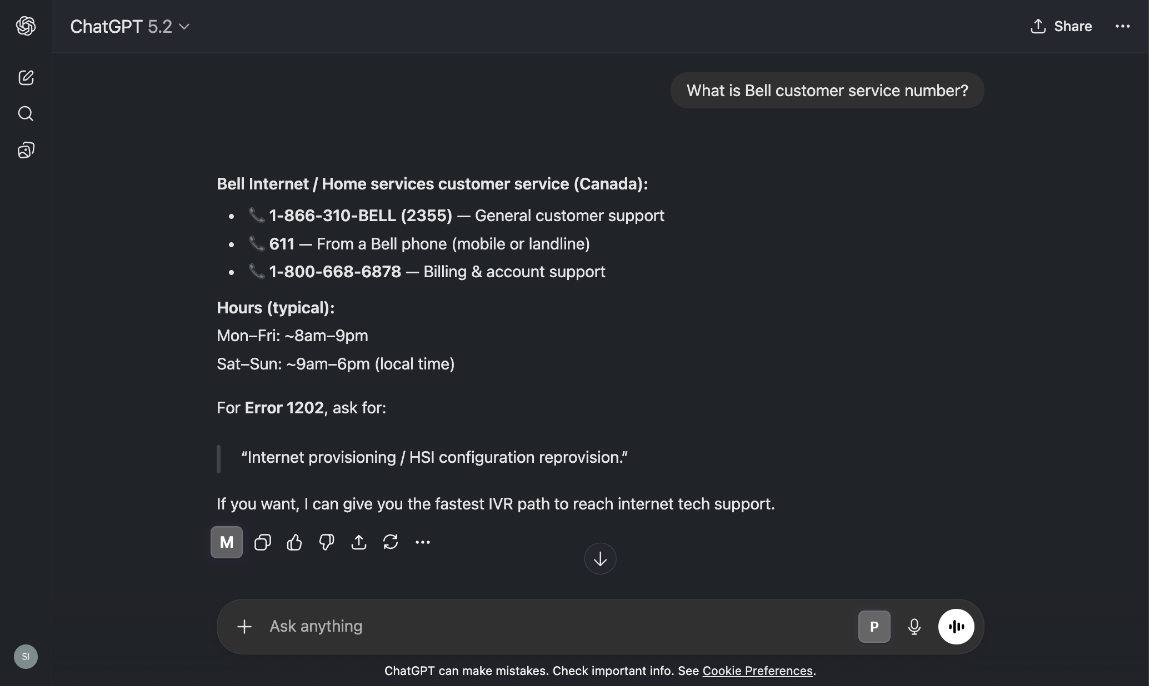This screenshot has height=686, width=1149.
Task: Share the response via the upload icon
Action: 358,542
